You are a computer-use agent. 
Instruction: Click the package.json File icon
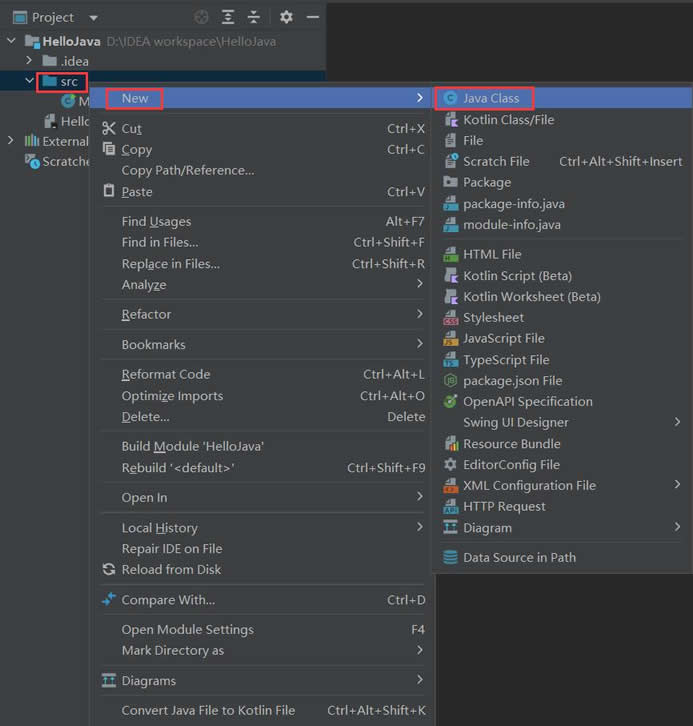pyautogui.click(x=450, y=381)
